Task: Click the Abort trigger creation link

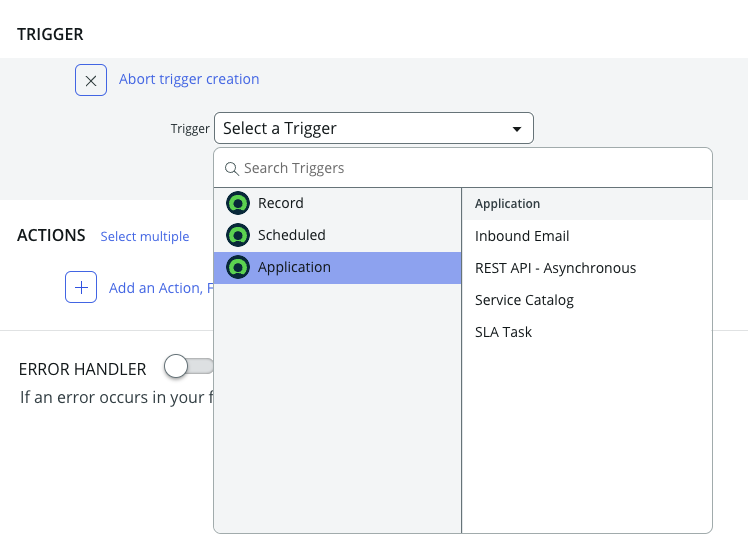Action: pyautogui.click(x=189, y=79)
